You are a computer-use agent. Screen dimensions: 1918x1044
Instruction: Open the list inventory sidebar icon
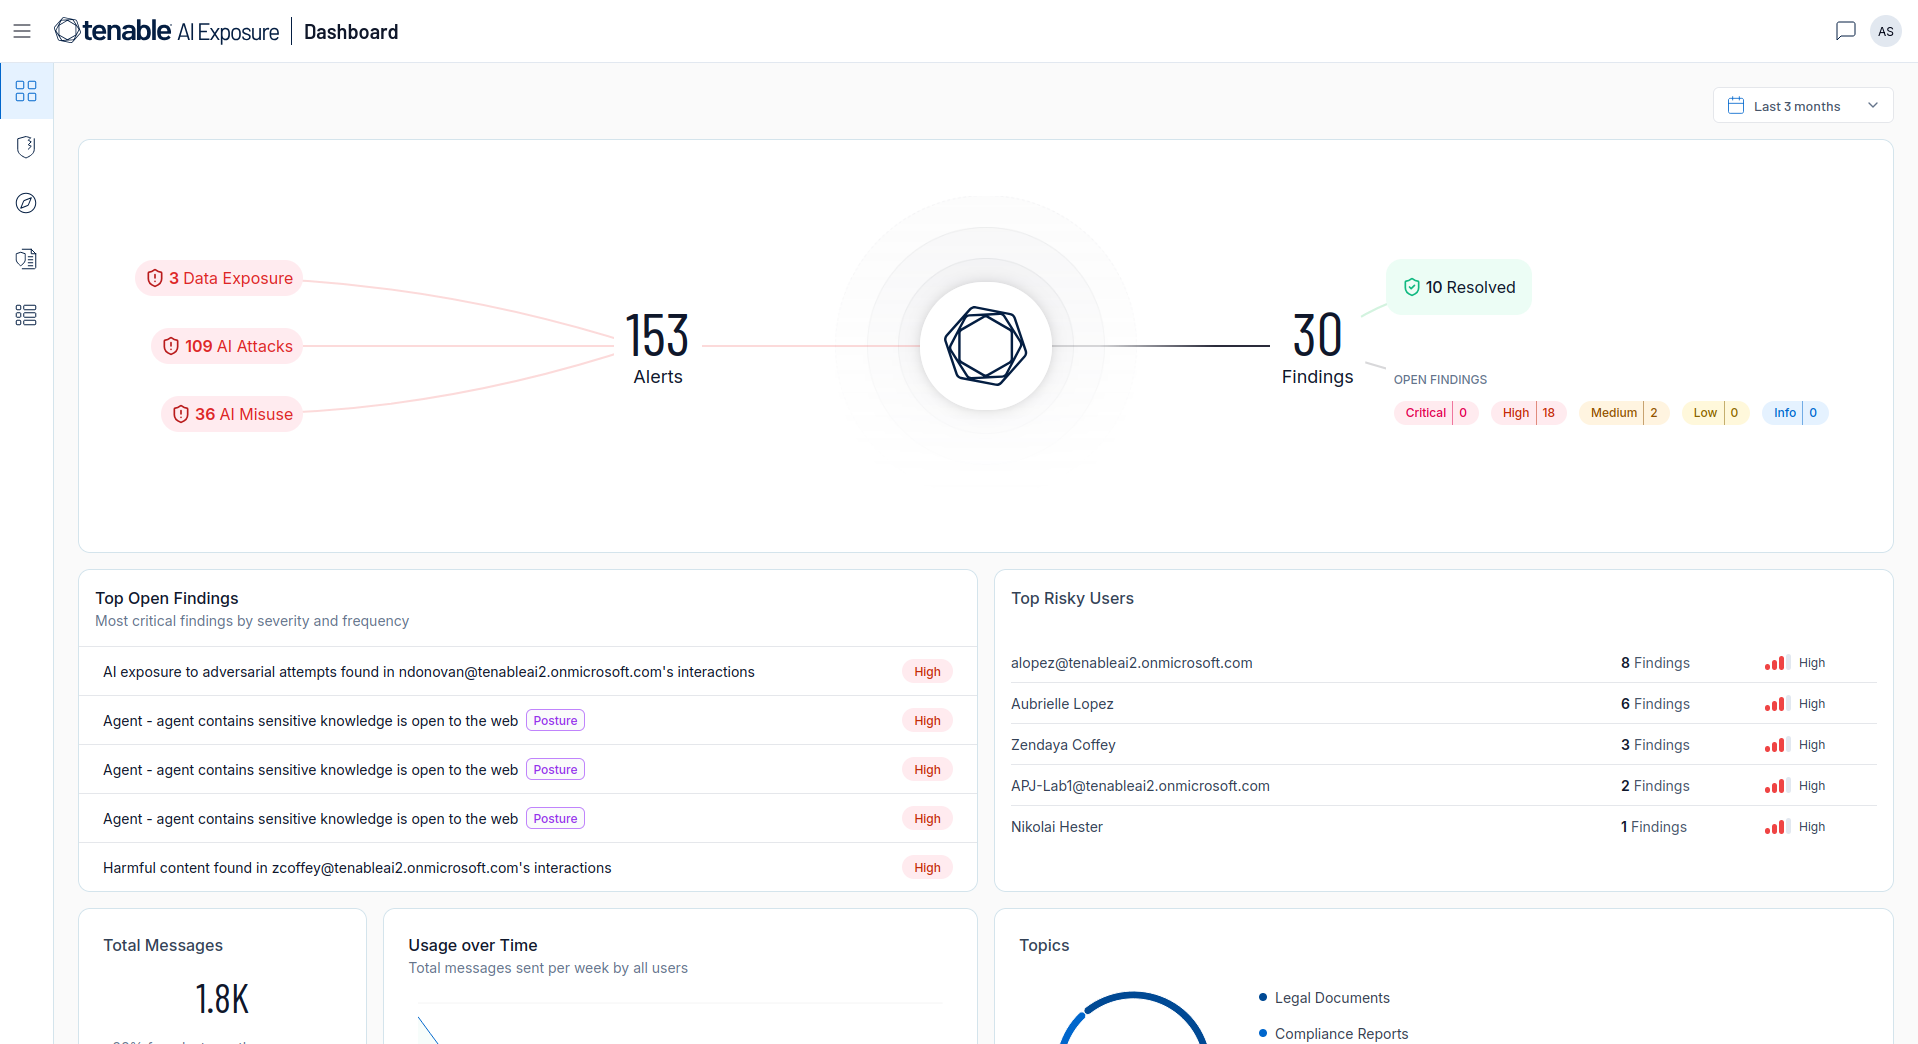pyautogui.click(x=26, y=315)
